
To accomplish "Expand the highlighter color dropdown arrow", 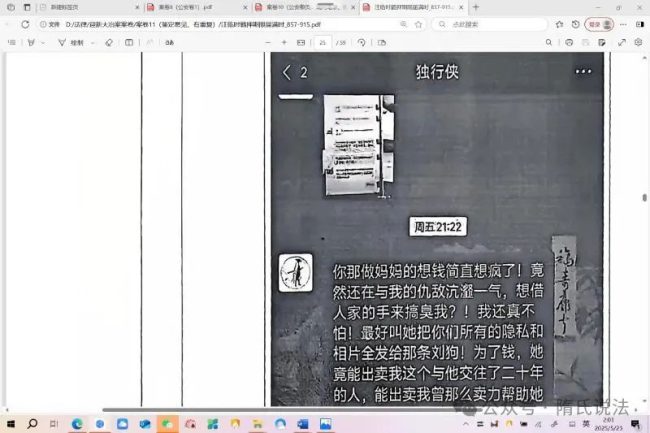I will click(43, 43).
